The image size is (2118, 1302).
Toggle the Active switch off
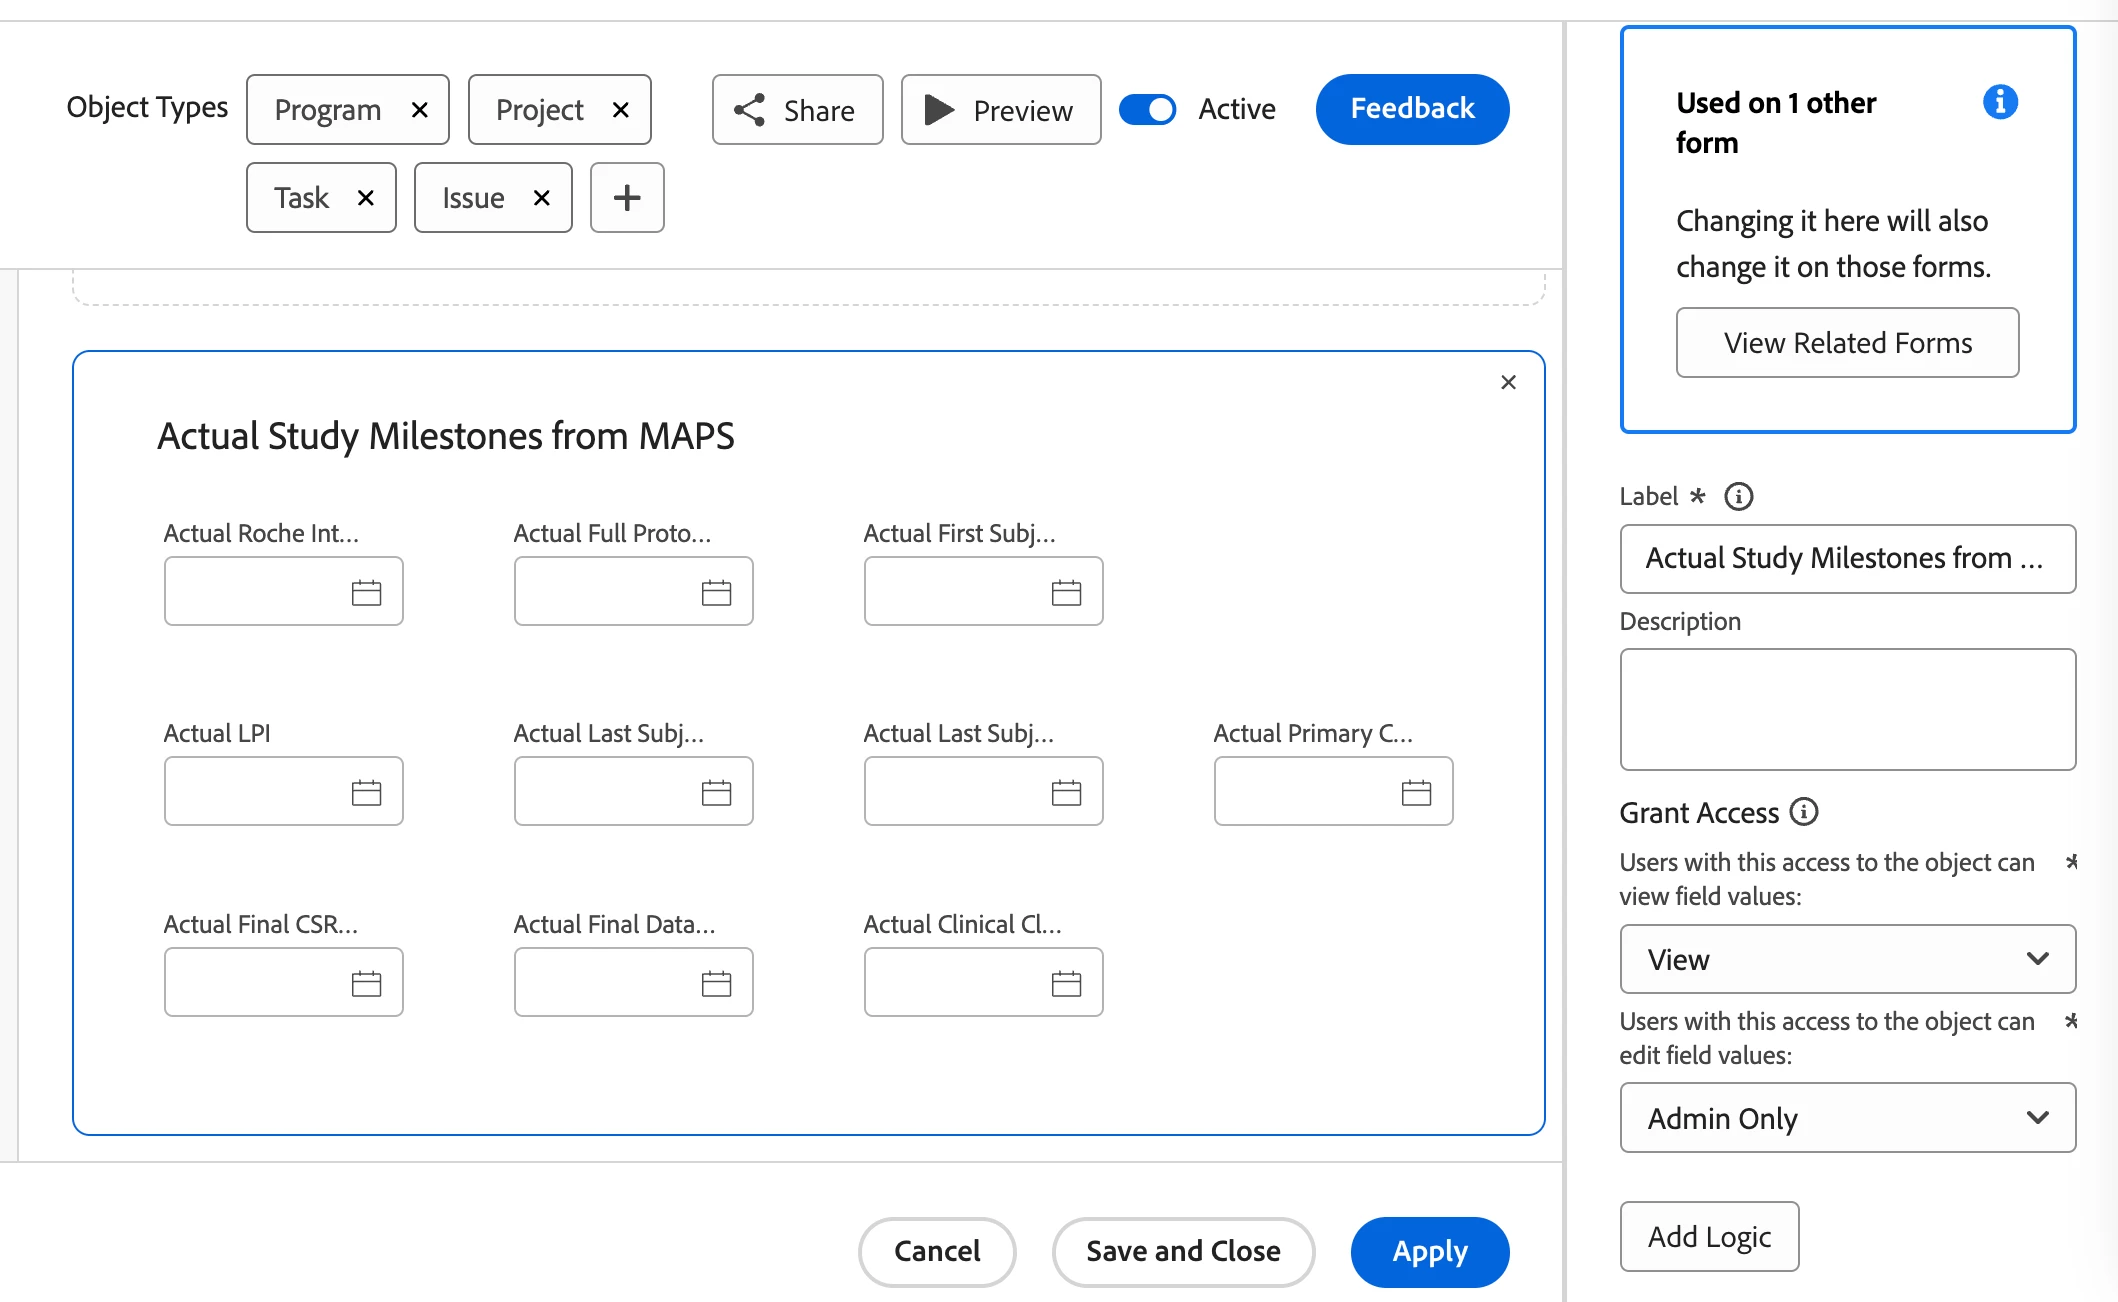coord(1148,109)
